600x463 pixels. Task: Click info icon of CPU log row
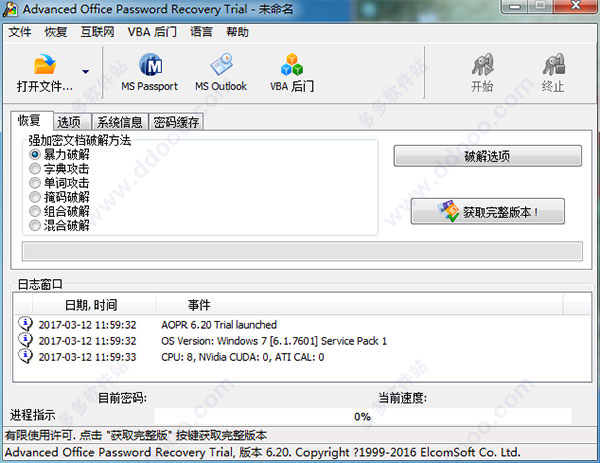(26, 356)
